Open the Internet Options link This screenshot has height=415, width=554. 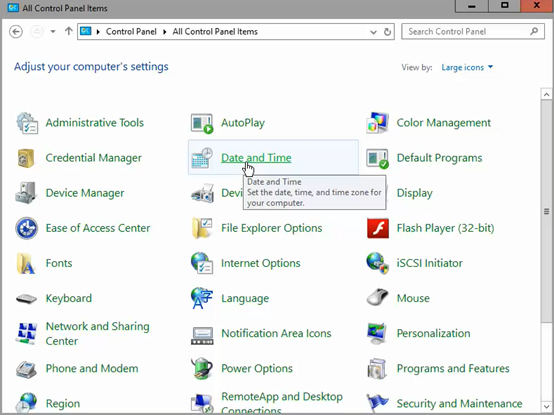[x=260, y=263]
